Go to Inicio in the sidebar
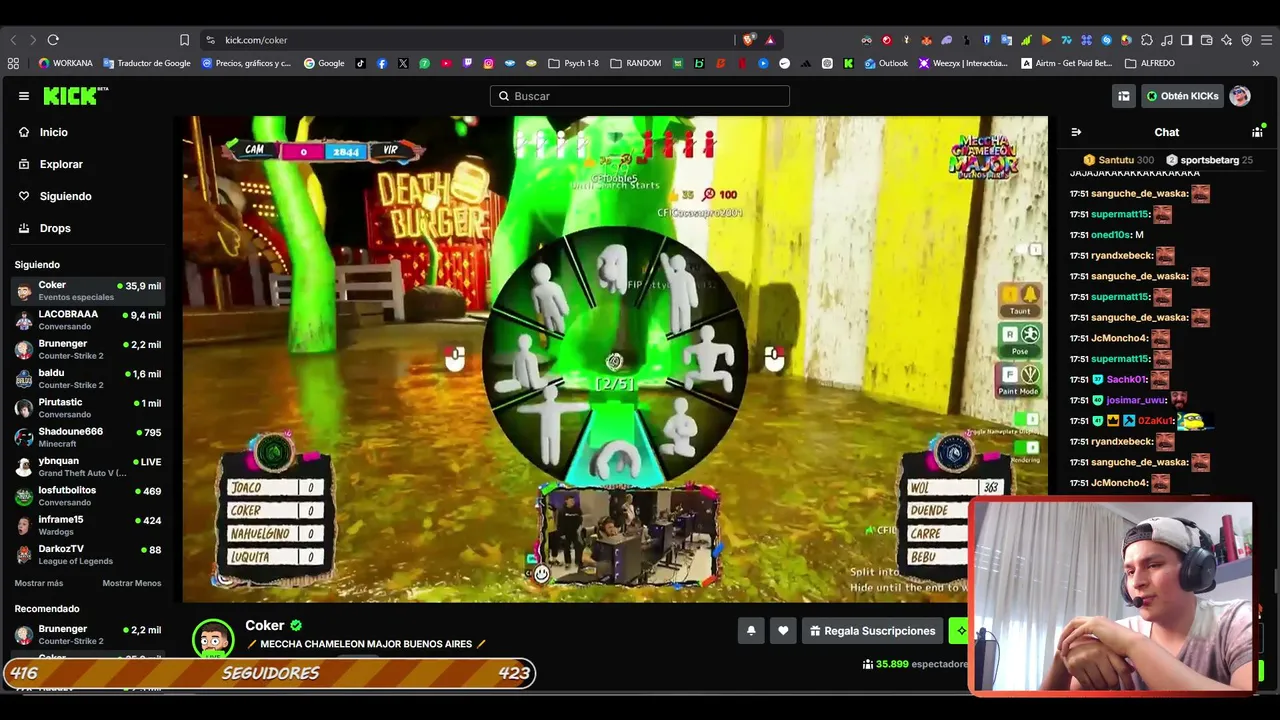1280x720 pixels. (54, 132)
